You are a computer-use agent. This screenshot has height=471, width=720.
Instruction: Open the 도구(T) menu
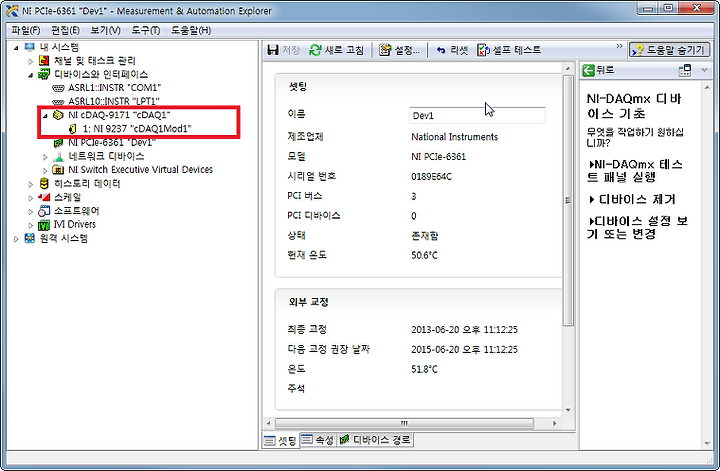tap(146, 30)
